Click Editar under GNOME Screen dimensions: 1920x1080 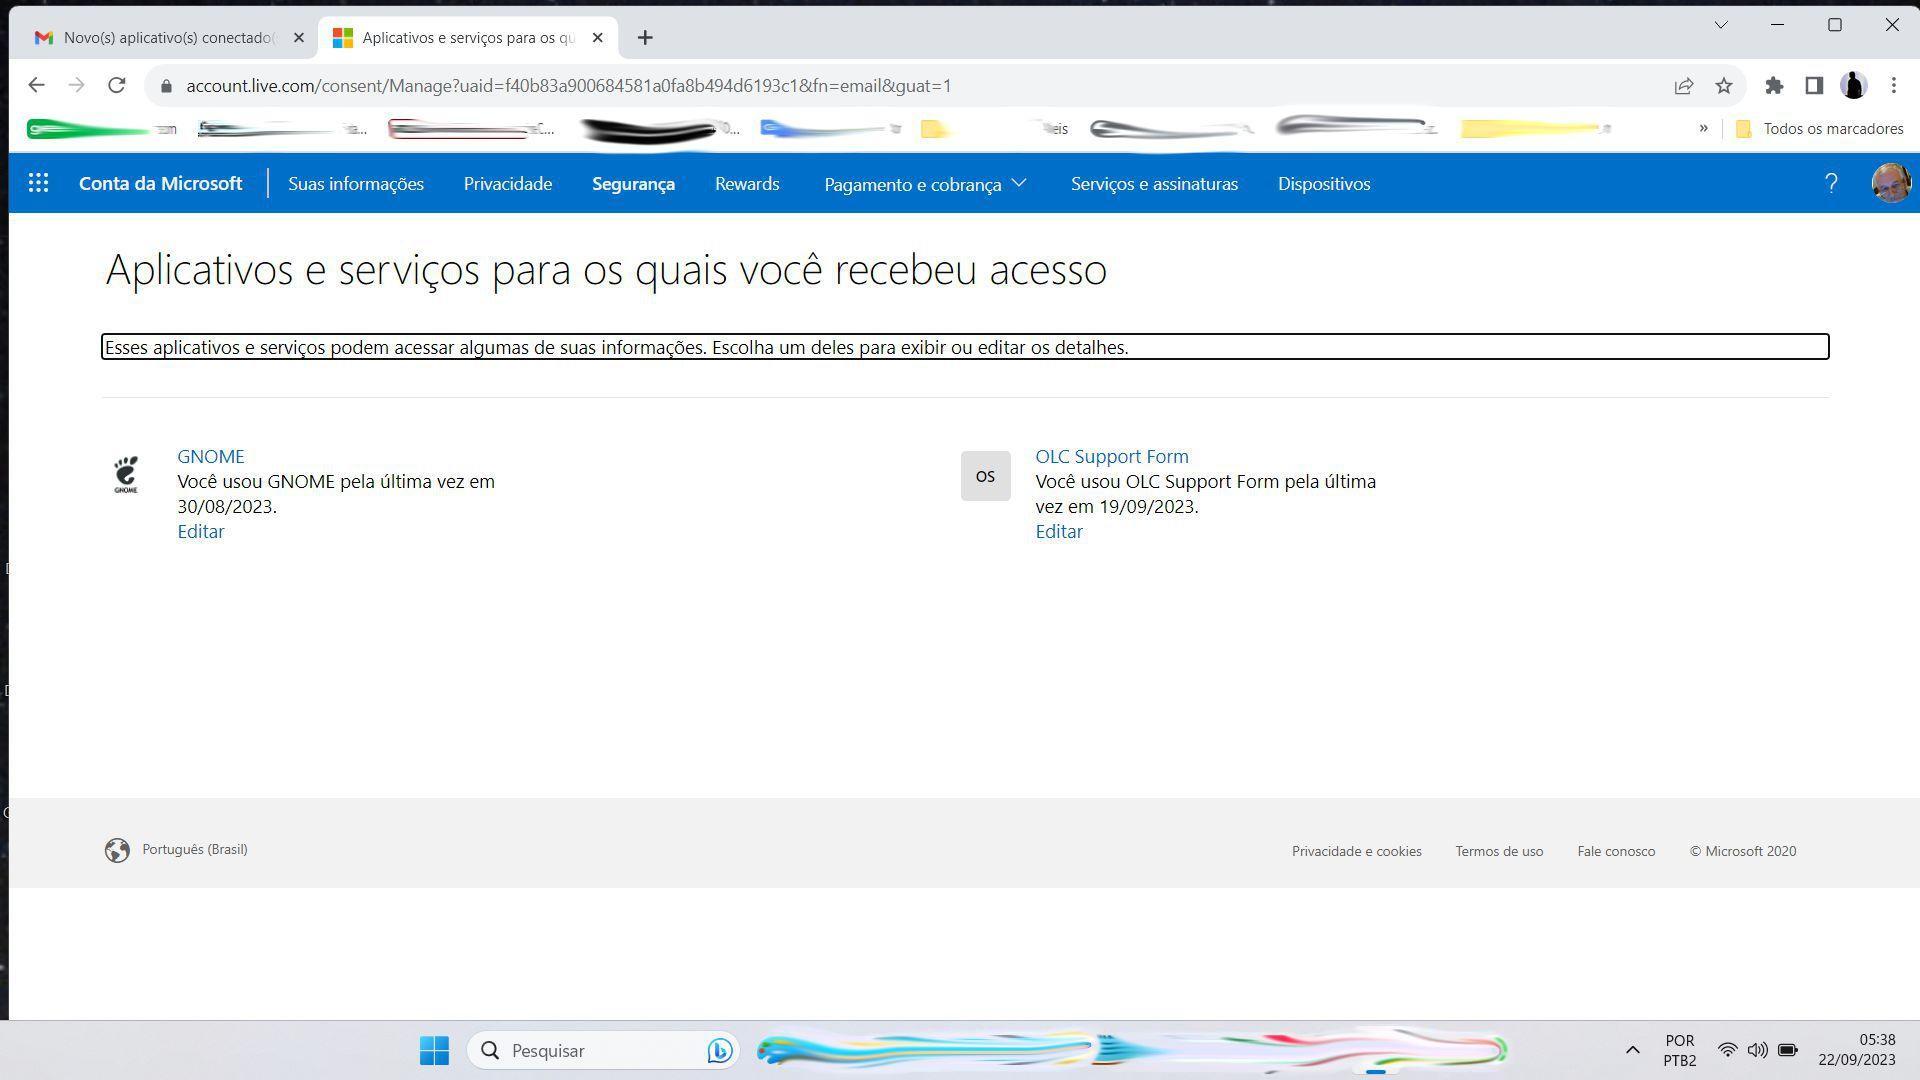[x=201, y=532]
